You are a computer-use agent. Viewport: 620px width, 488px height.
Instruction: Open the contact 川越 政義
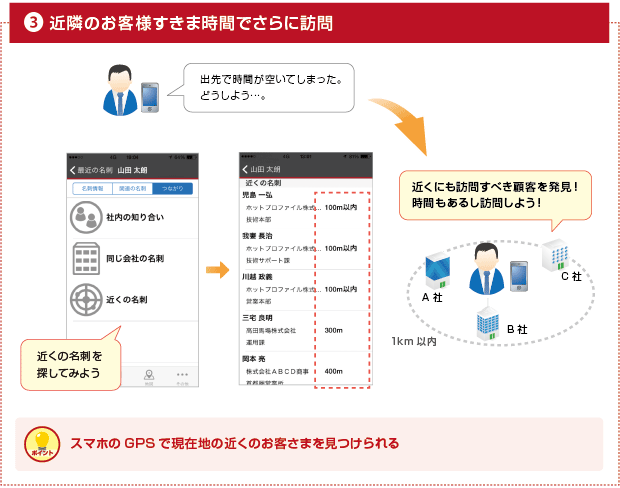[x=257, y=277]
